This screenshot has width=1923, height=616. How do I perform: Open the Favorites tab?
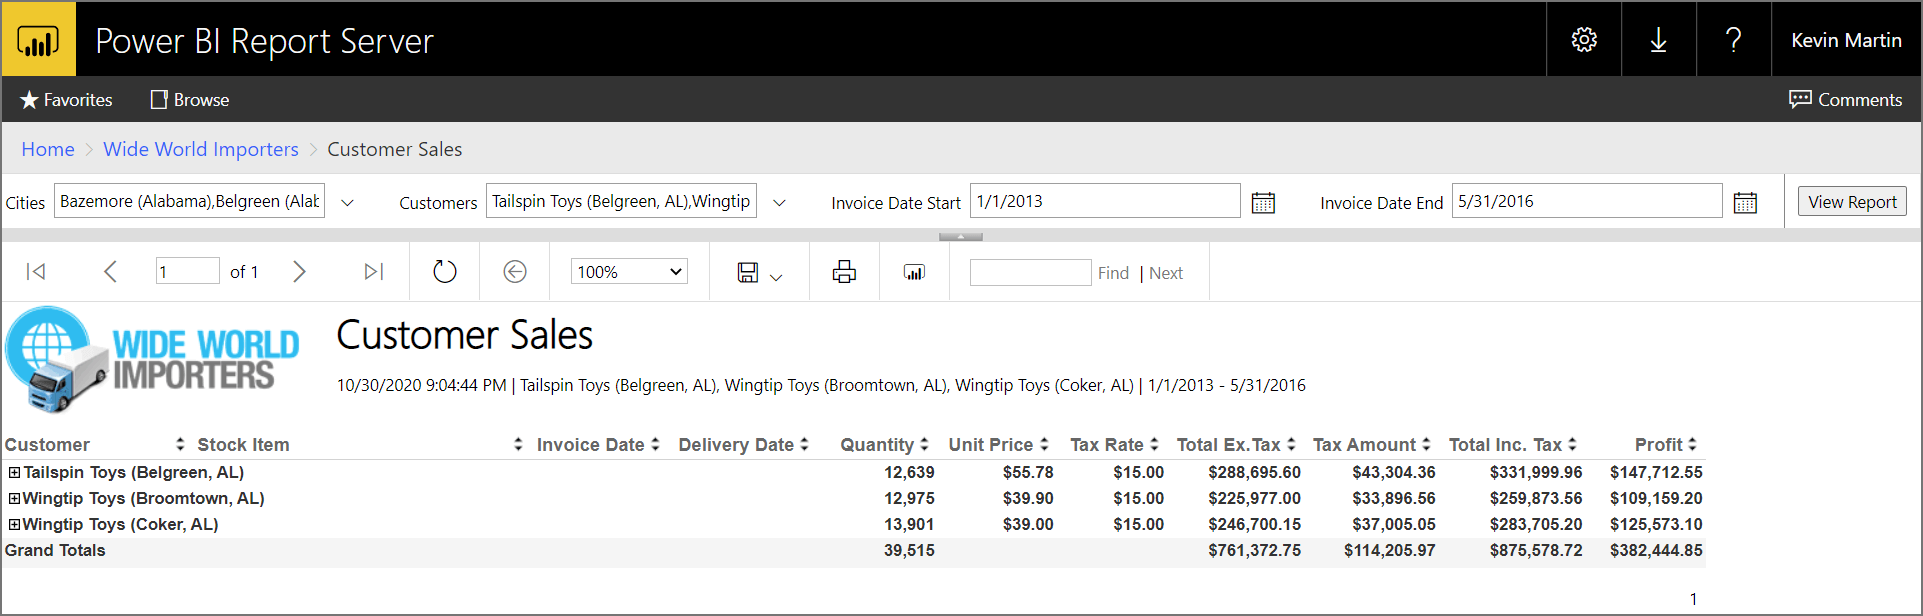(66, 100)
